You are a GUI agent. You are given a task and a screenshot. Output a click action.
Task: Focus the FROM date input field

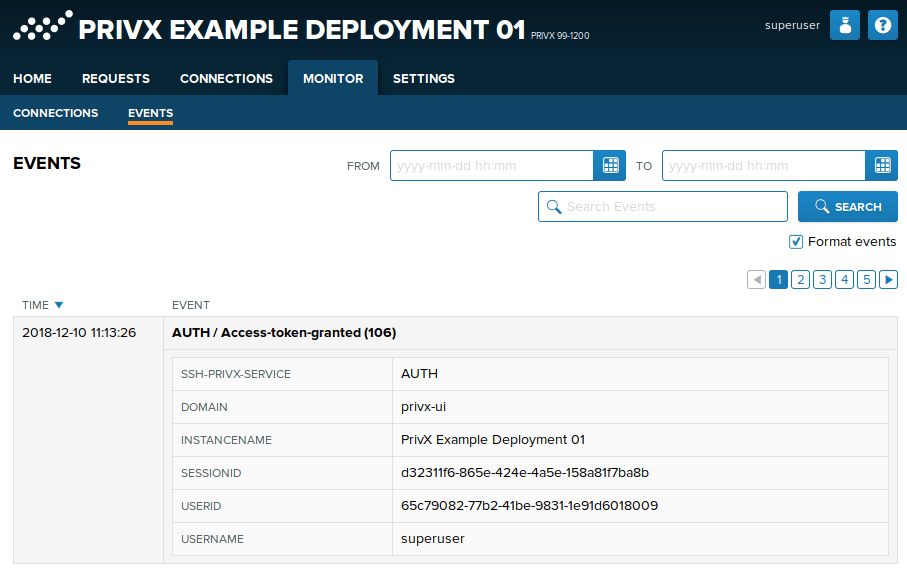point(492,165)
